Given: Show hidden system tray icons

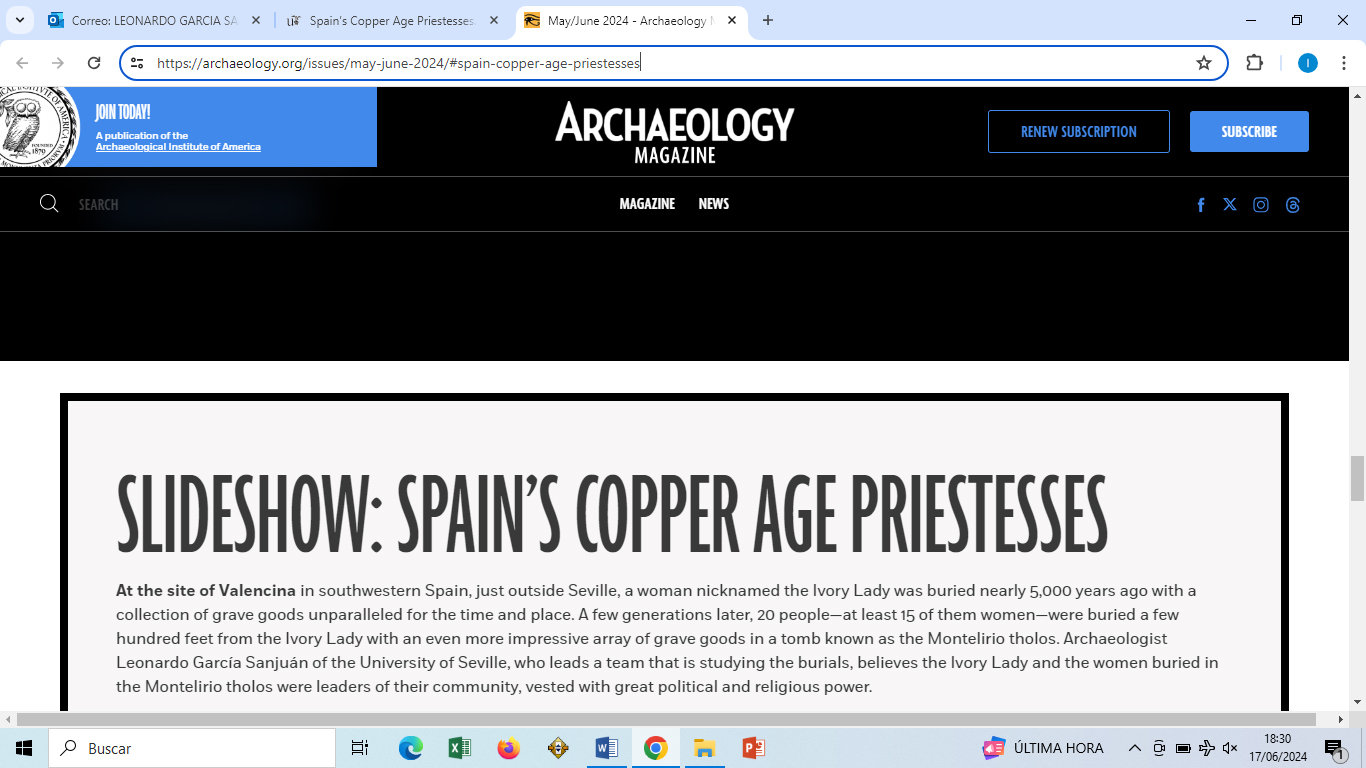Looking at the screenshot, I should (1134, 748).
